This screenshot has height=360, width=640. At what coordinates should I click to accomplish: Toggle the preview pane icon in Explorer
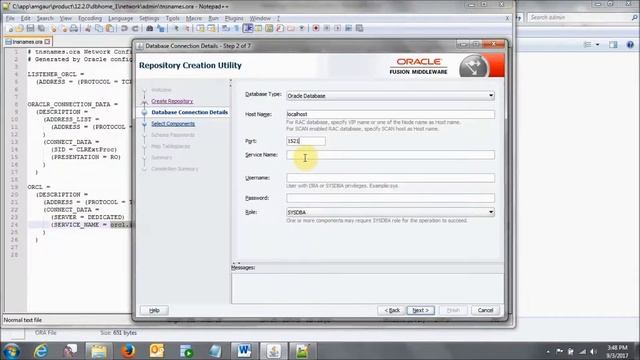[613, 44]
